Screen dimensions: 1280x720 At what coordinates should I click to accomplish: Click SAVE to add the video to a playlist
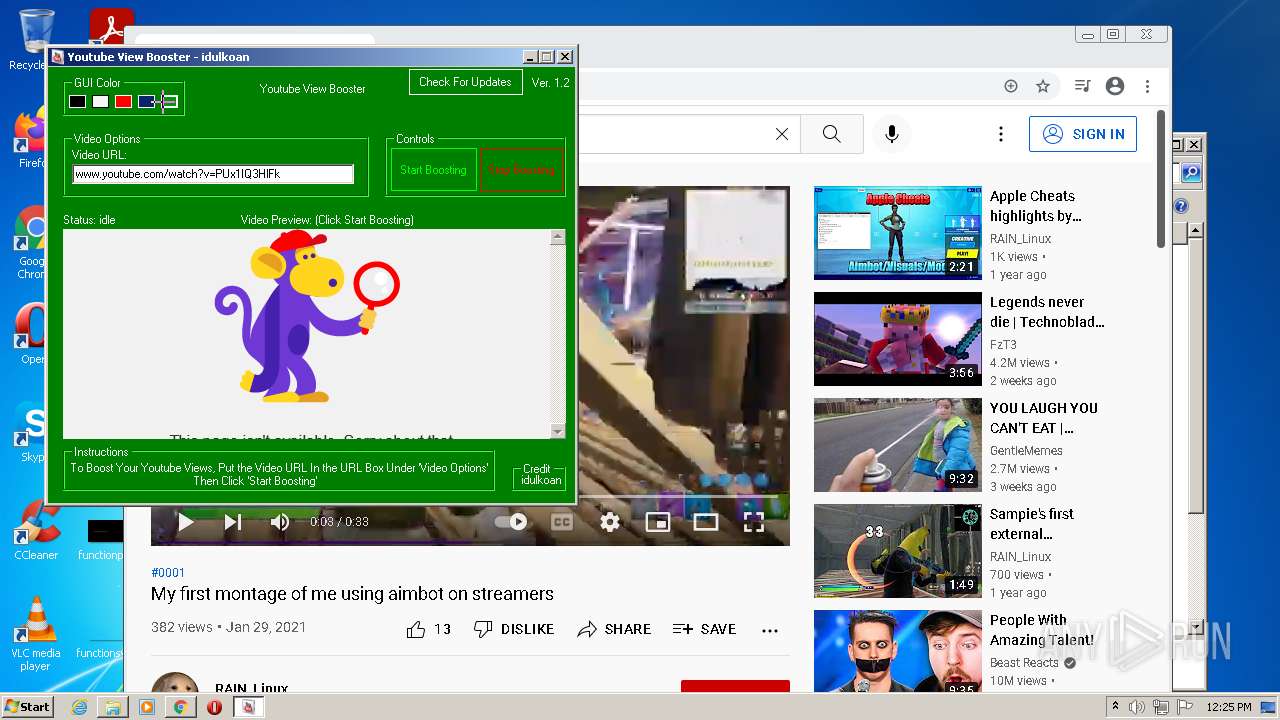pyautogui.click(x=704, y=629)
